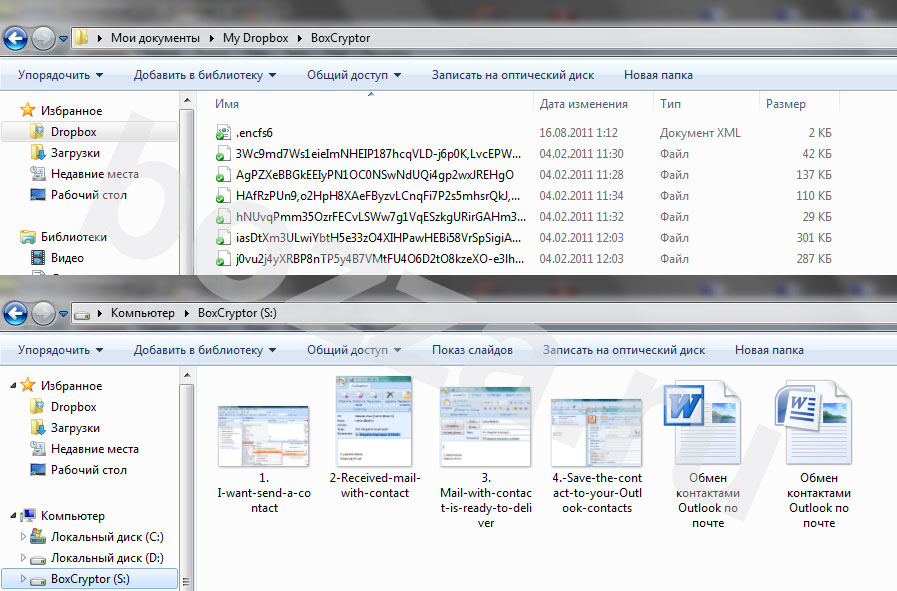Click Записать на оптический диск in lower window
Screen dimensions: 897x591
pyautogui.click(x=624, y=350)
